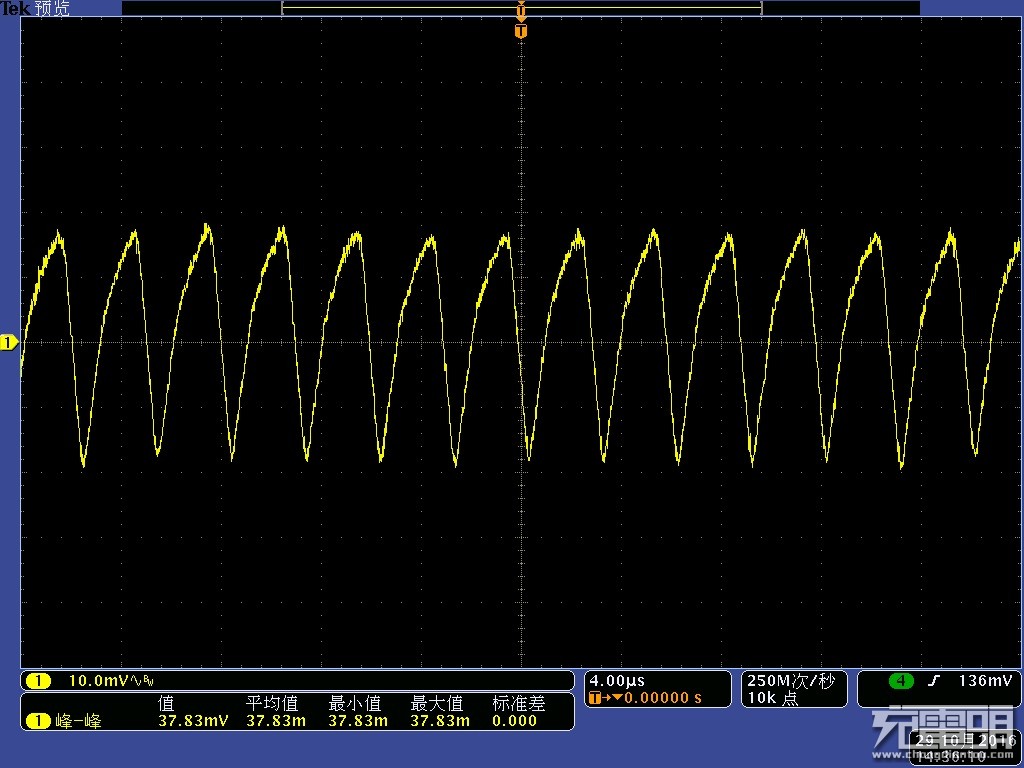Click the 10k points record length readout
The width and height of the screenshot is (1024, 768).
(x=771, y=699)
